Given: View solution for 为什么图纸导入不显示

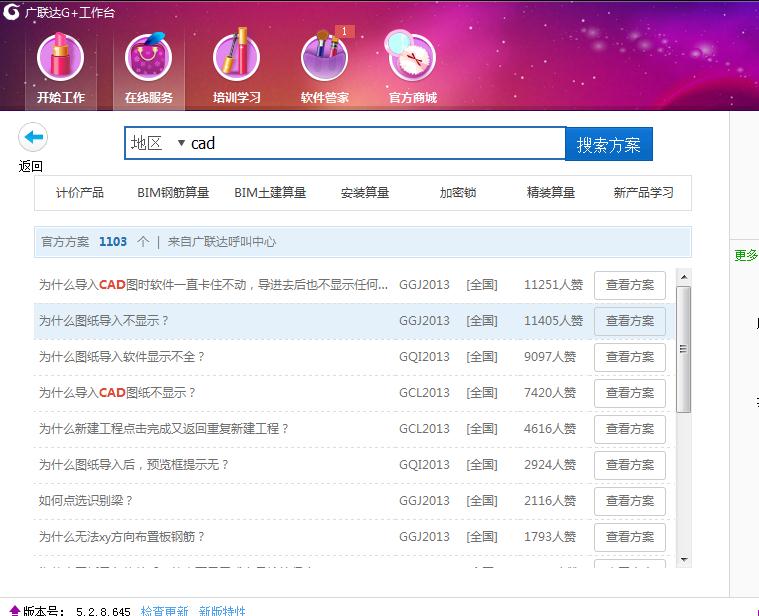Looking at the screenshot, I should 630,321.
